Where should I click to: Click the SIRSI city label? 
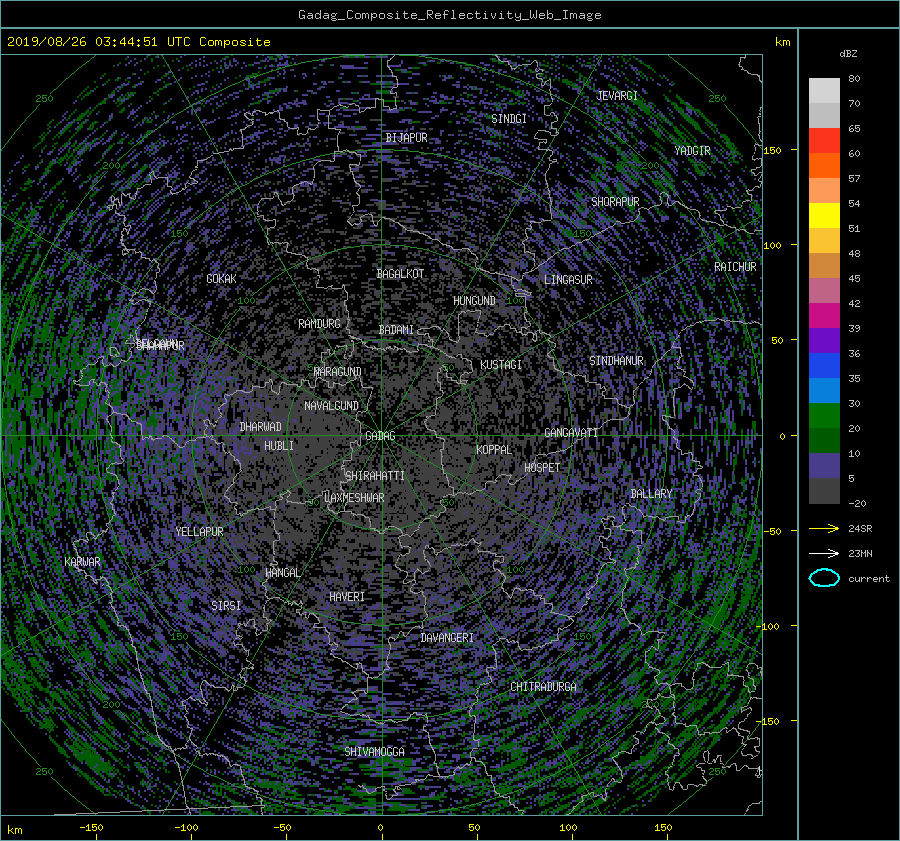pos(226,606)
